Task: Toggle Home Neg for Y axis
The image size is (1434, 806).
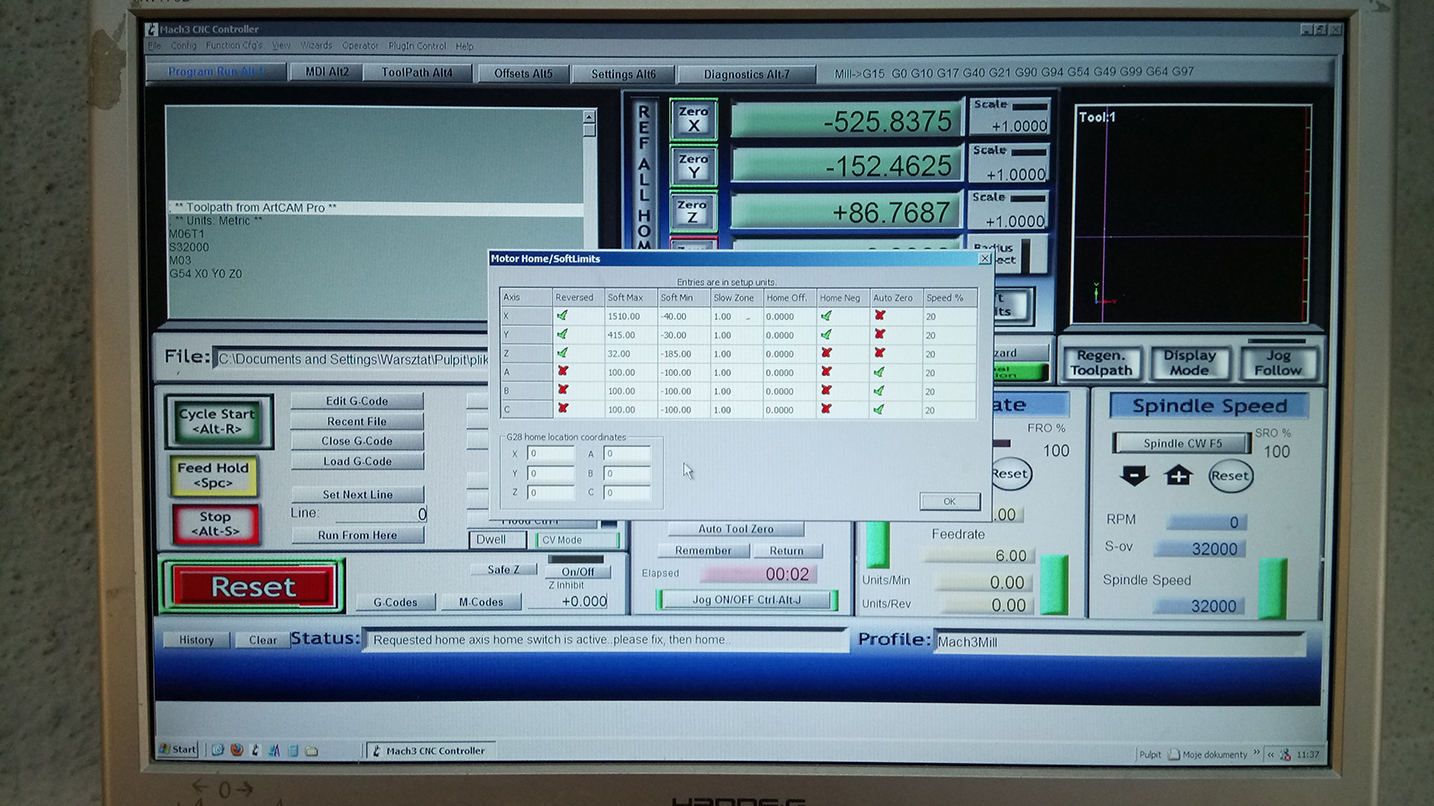Action: pyautogui.click(x=826, y=335)
